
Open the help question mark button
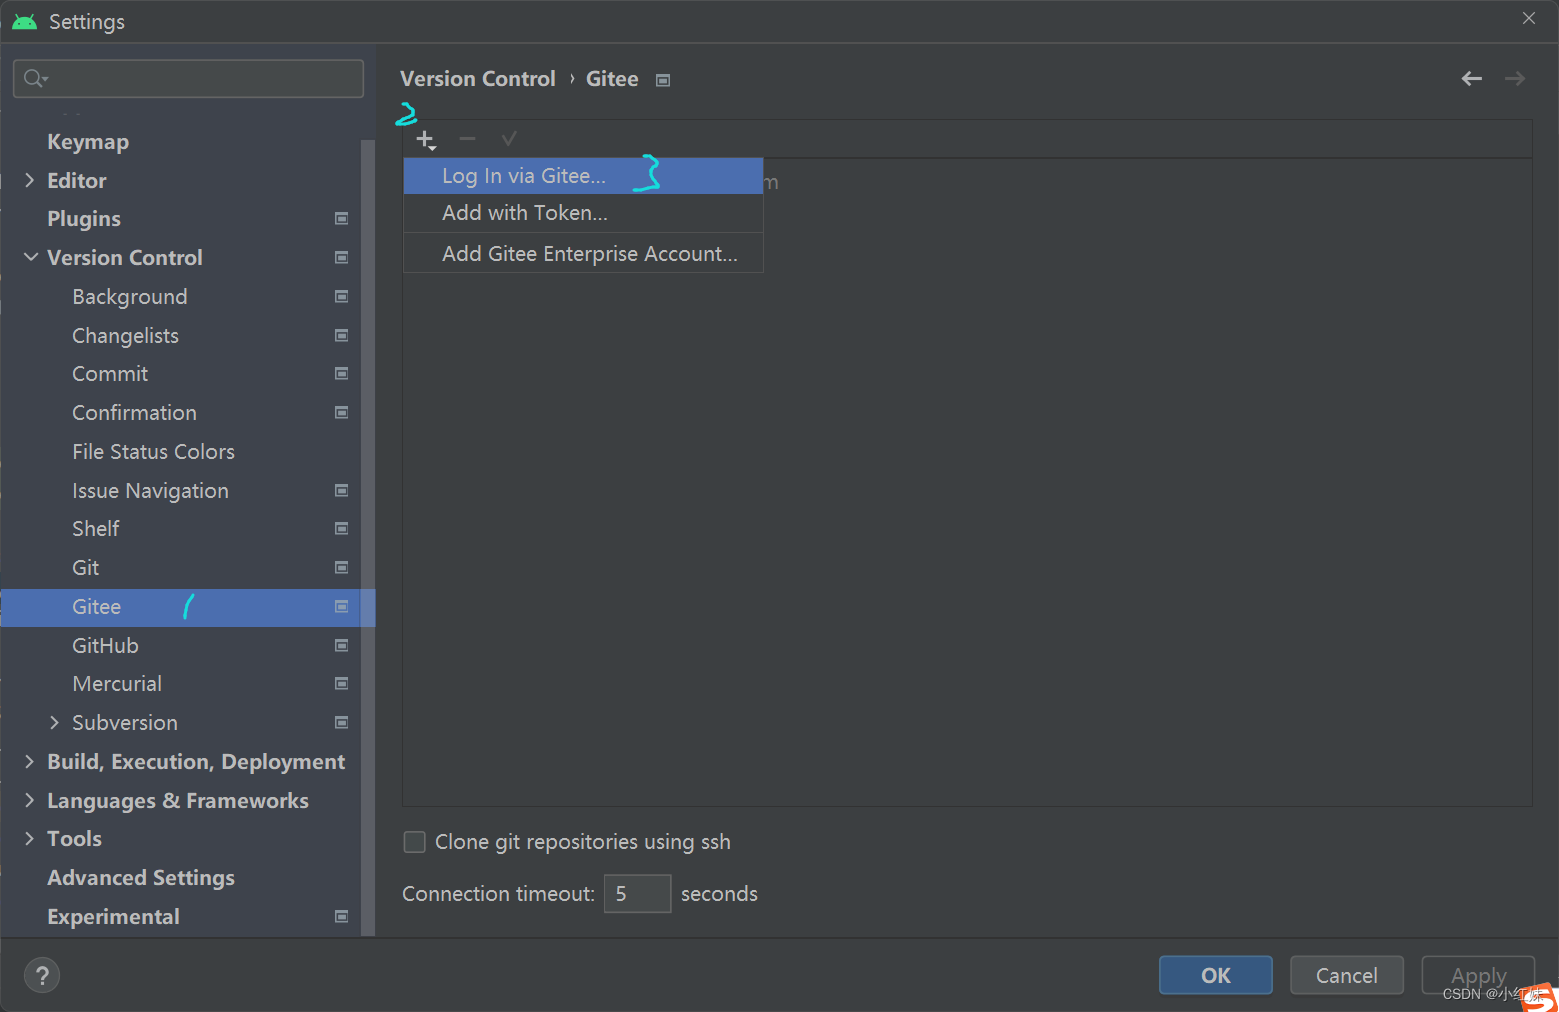pyautogui.click(x=42, y=975)
